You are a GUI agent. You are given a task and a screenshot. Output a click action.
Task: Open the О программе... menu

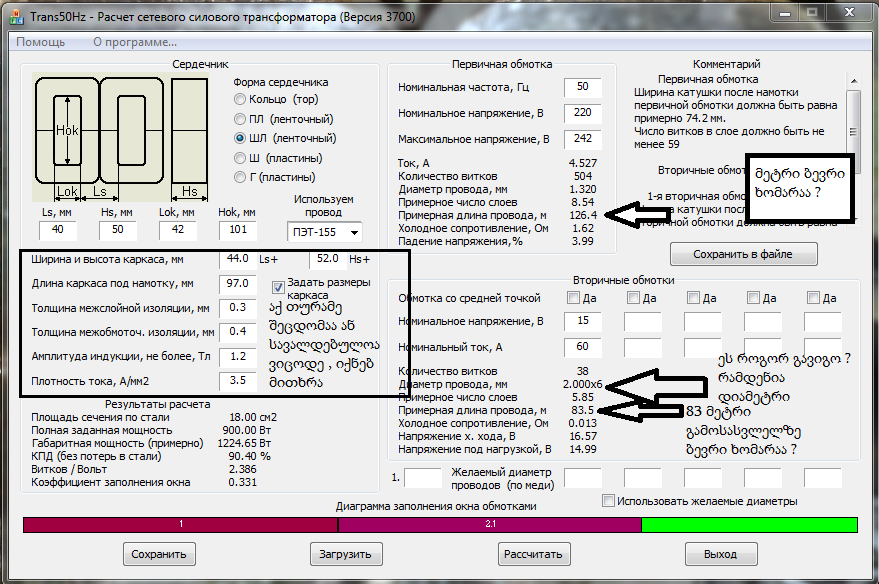pyautogui.click(x=135, y=42)
